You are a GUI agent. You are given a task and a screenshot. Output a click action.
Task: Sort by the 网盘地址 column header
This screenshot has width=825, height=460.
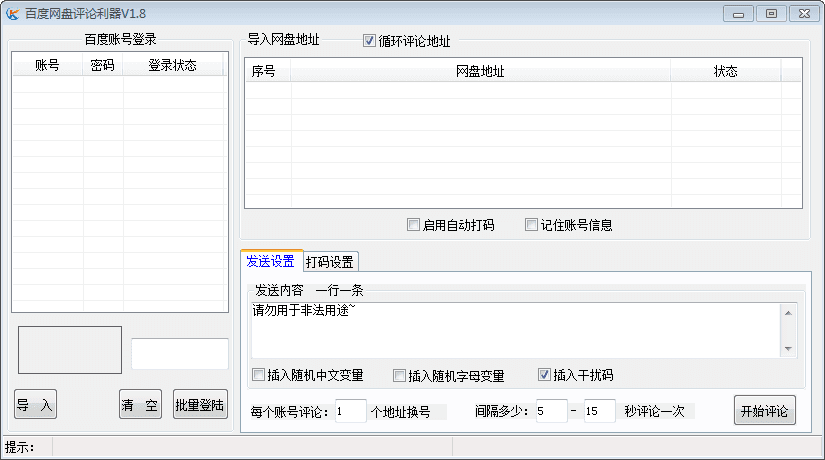coord(480,71)
